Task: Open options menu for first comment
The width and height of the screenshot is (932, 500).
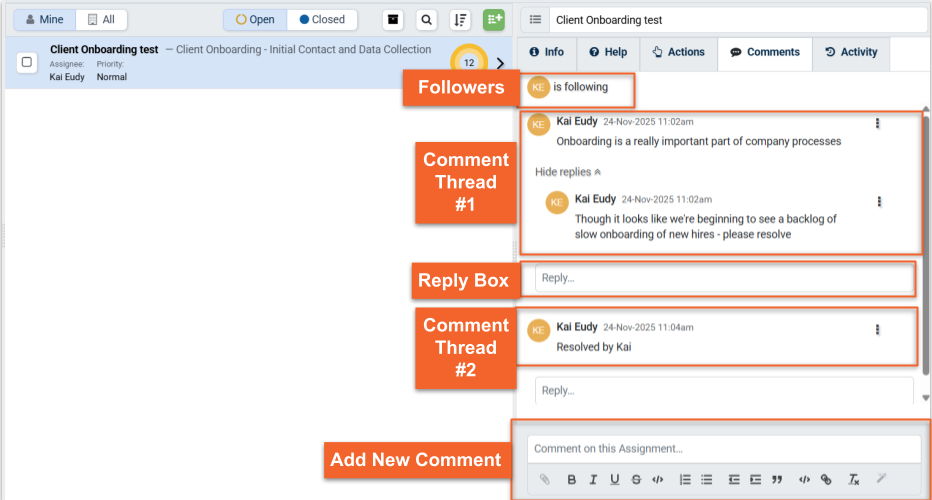Action: [x=877, y=123]
